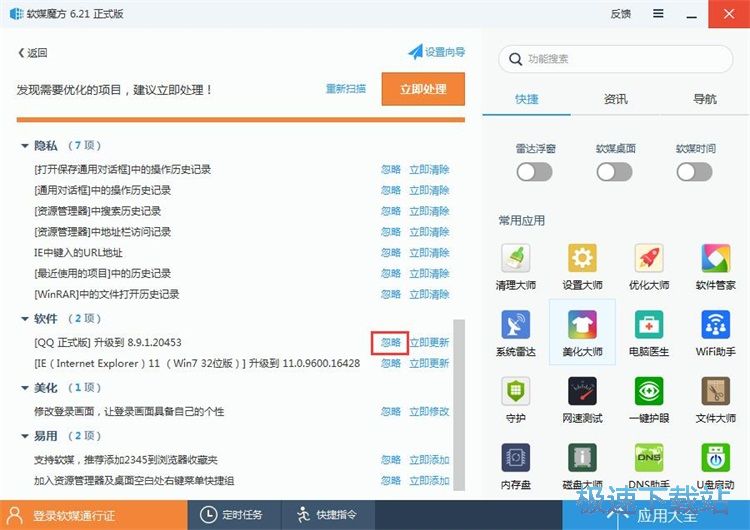Open 系统雷达 satellite dish icon
This screenshot has width=750, height=530.
(516, 324)
